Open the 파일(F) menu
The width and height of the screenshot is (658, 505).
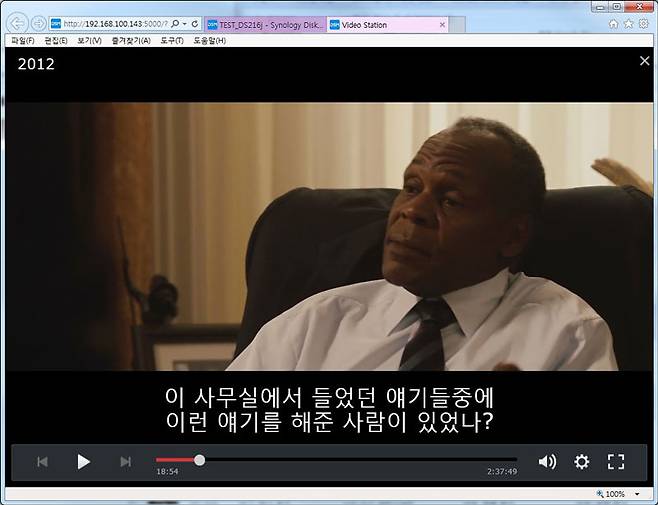(23, 40)
